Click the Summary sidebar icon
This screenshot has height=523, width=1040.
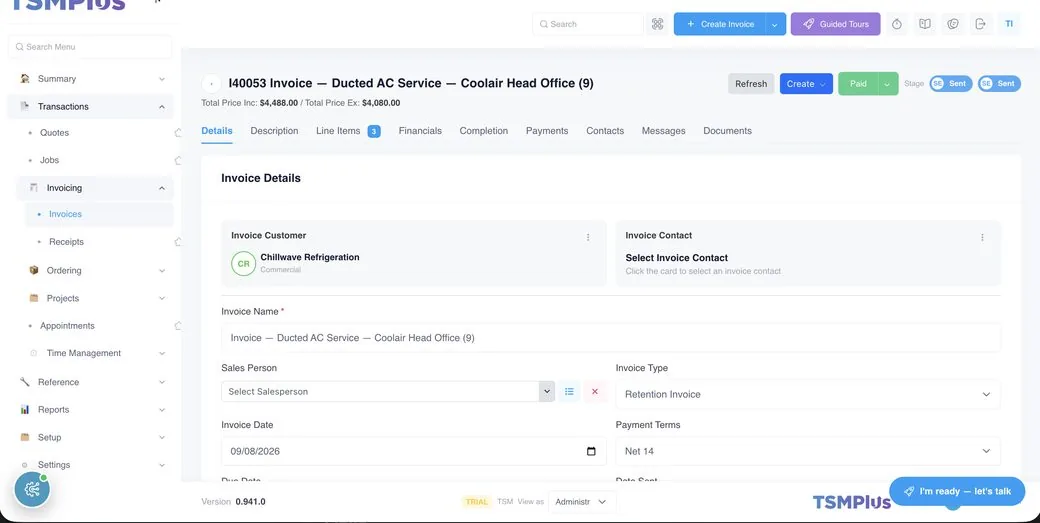[25, 78]
